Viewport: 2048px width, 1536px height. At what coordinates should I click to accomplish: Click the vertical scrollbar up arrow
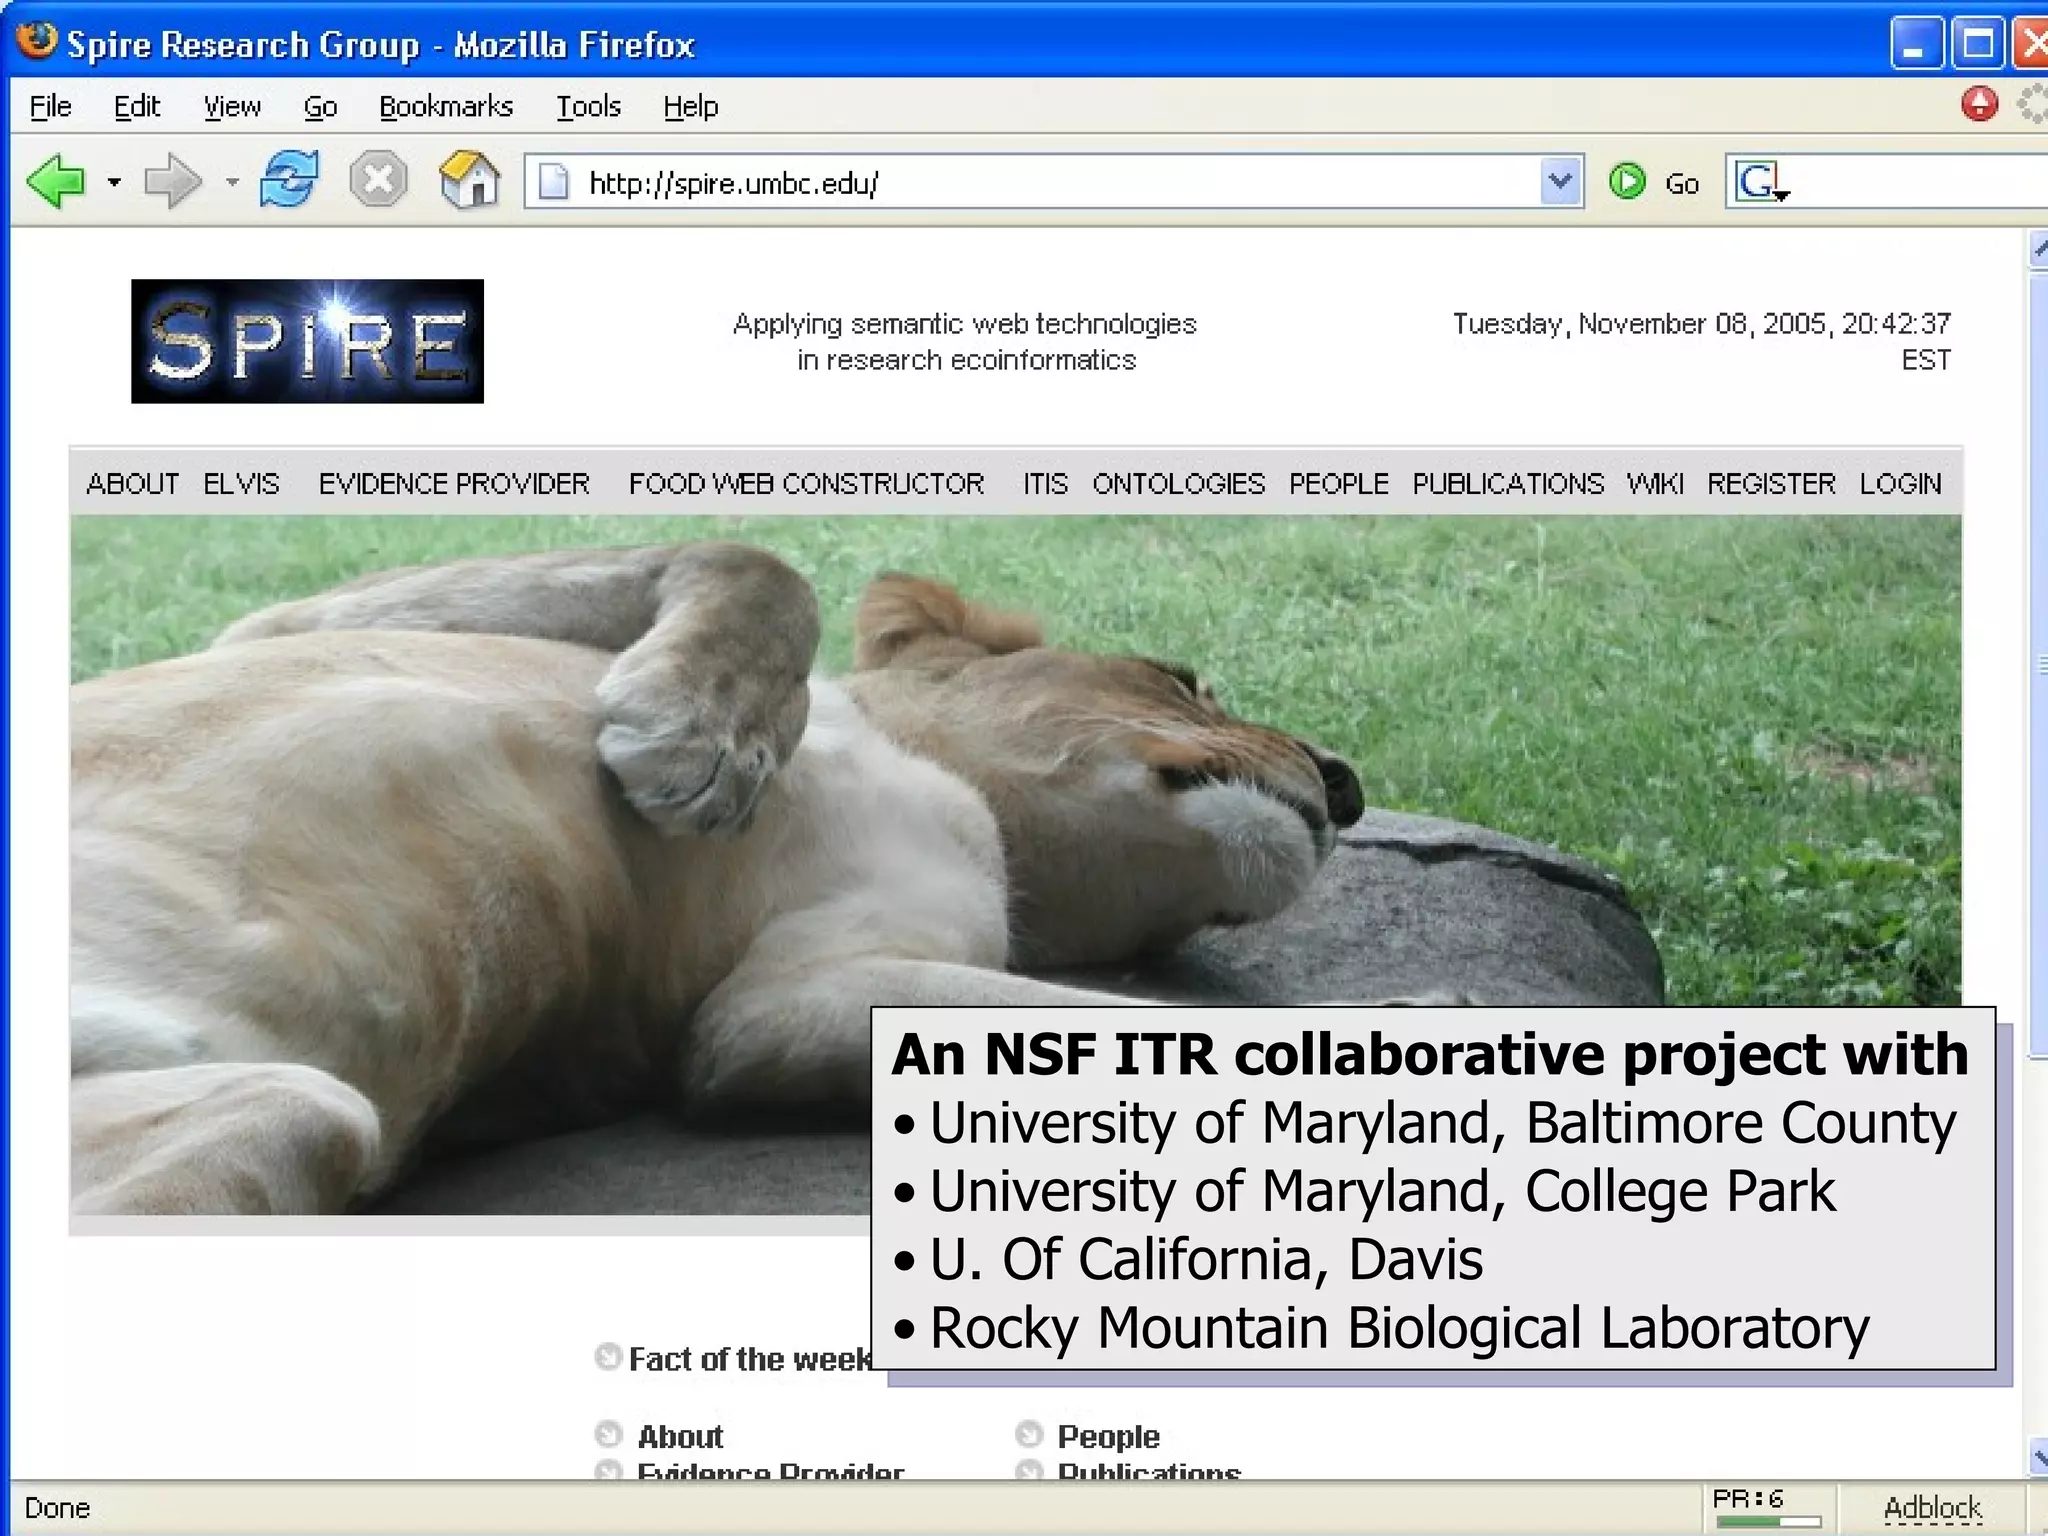tap(2038, 249)
